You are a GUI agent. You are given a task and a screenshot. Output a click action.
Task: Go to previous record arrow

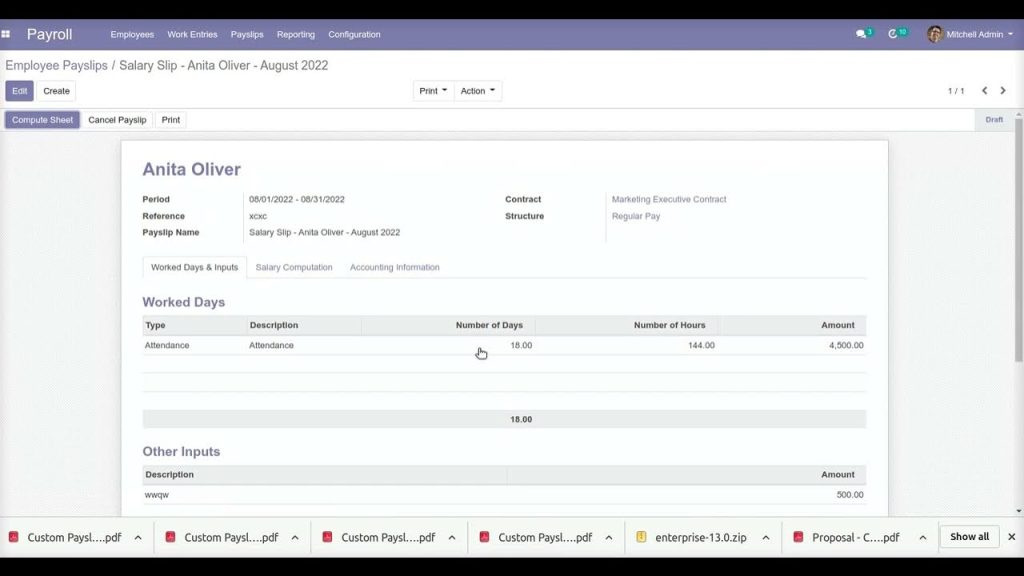click(x=984, y=91)
